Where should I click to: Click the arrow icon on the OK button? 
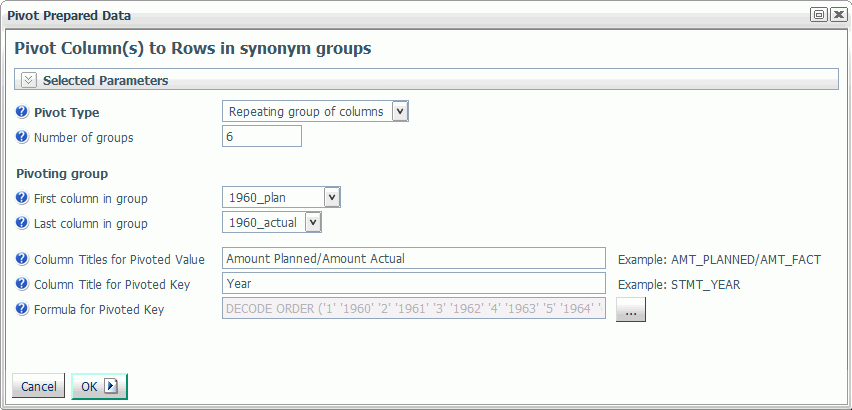point(110,386)
